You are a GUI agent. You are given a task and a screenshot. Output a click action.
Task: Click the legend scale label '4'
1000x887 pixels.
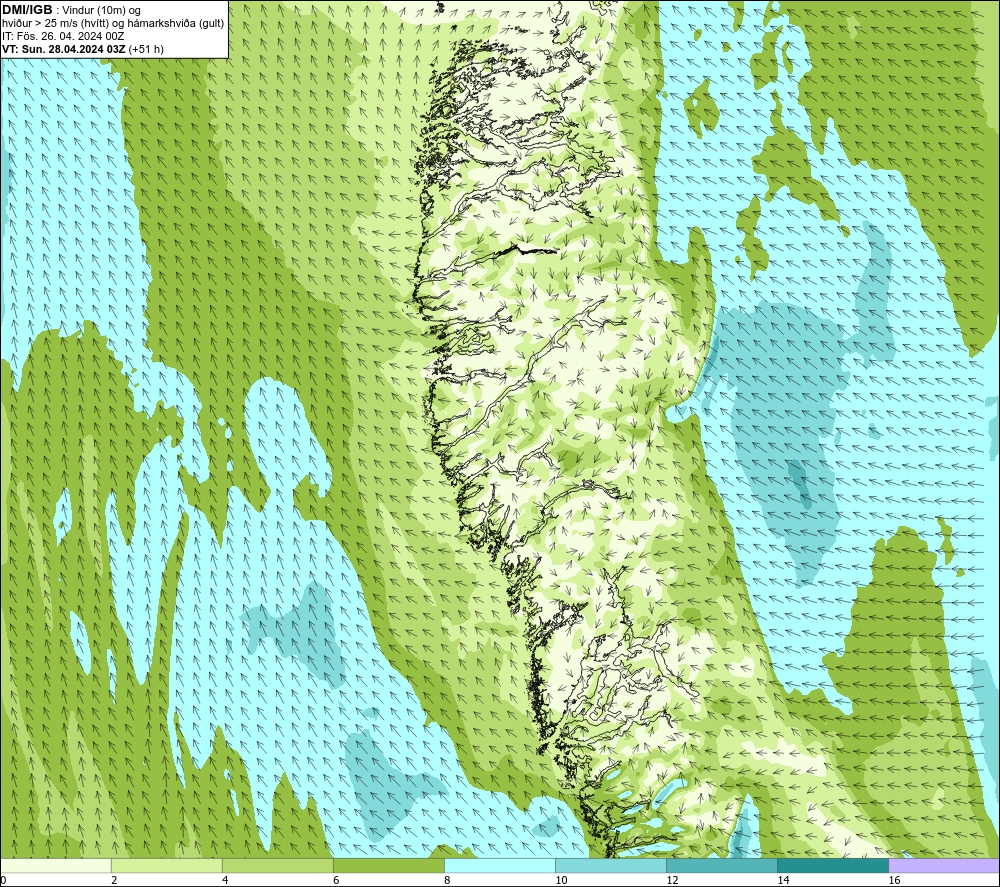[x=225, y=881]
